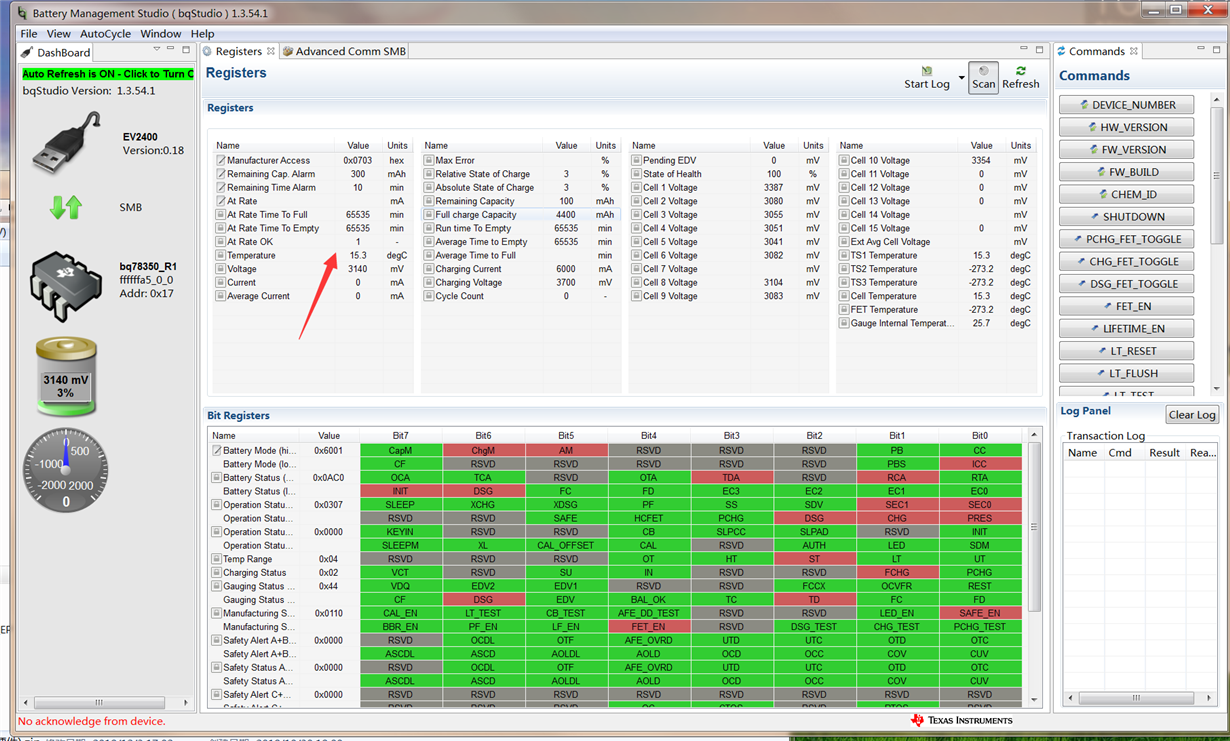
Task: Click the battery level icon showing 3140 mV
Action: click(x=66, y=377)
